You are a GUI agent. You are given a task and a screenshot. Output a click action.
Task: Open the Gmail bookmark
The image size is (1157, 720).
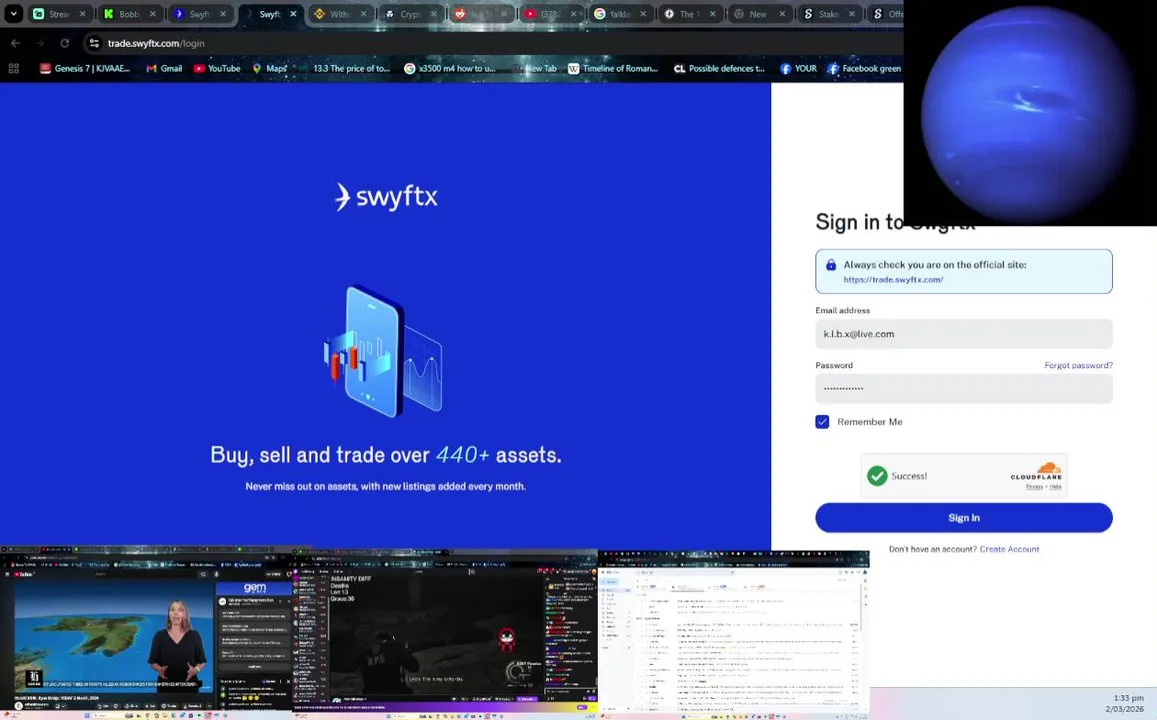click(164, 69)
